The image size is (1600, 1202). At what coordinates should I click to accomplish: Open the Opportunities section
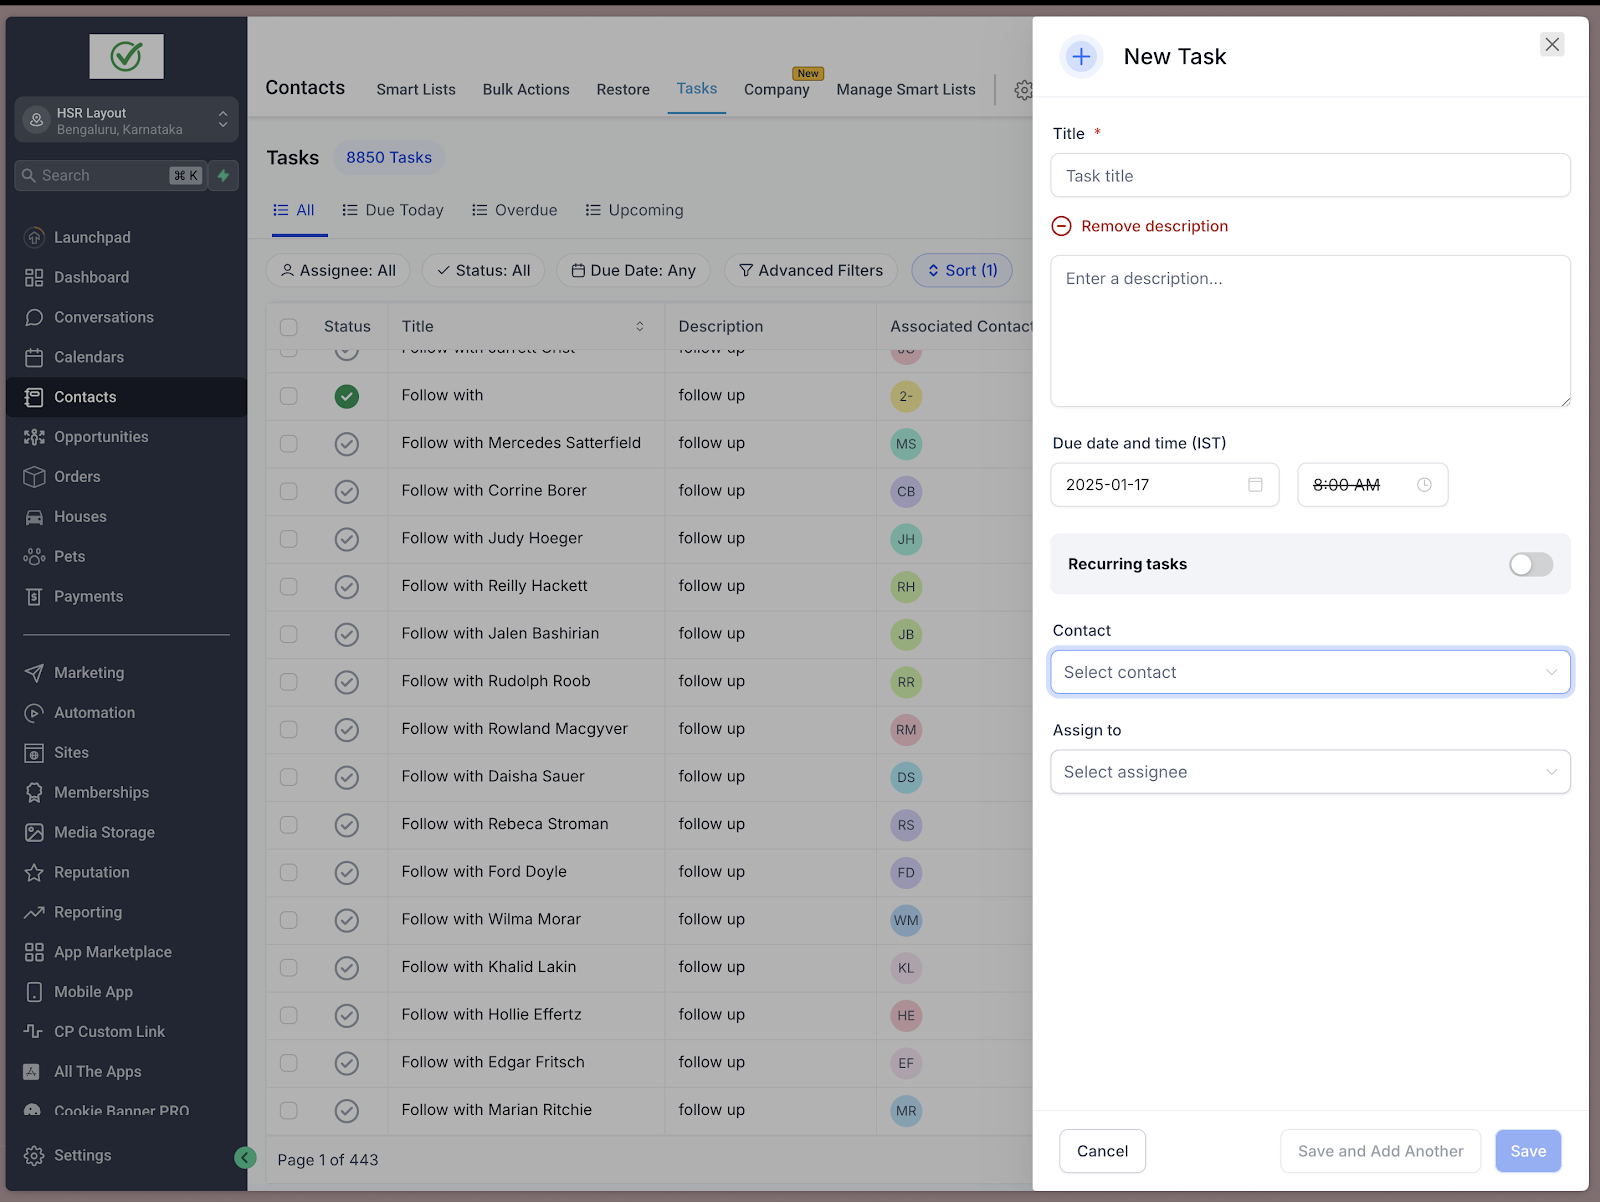click(101, 437)
